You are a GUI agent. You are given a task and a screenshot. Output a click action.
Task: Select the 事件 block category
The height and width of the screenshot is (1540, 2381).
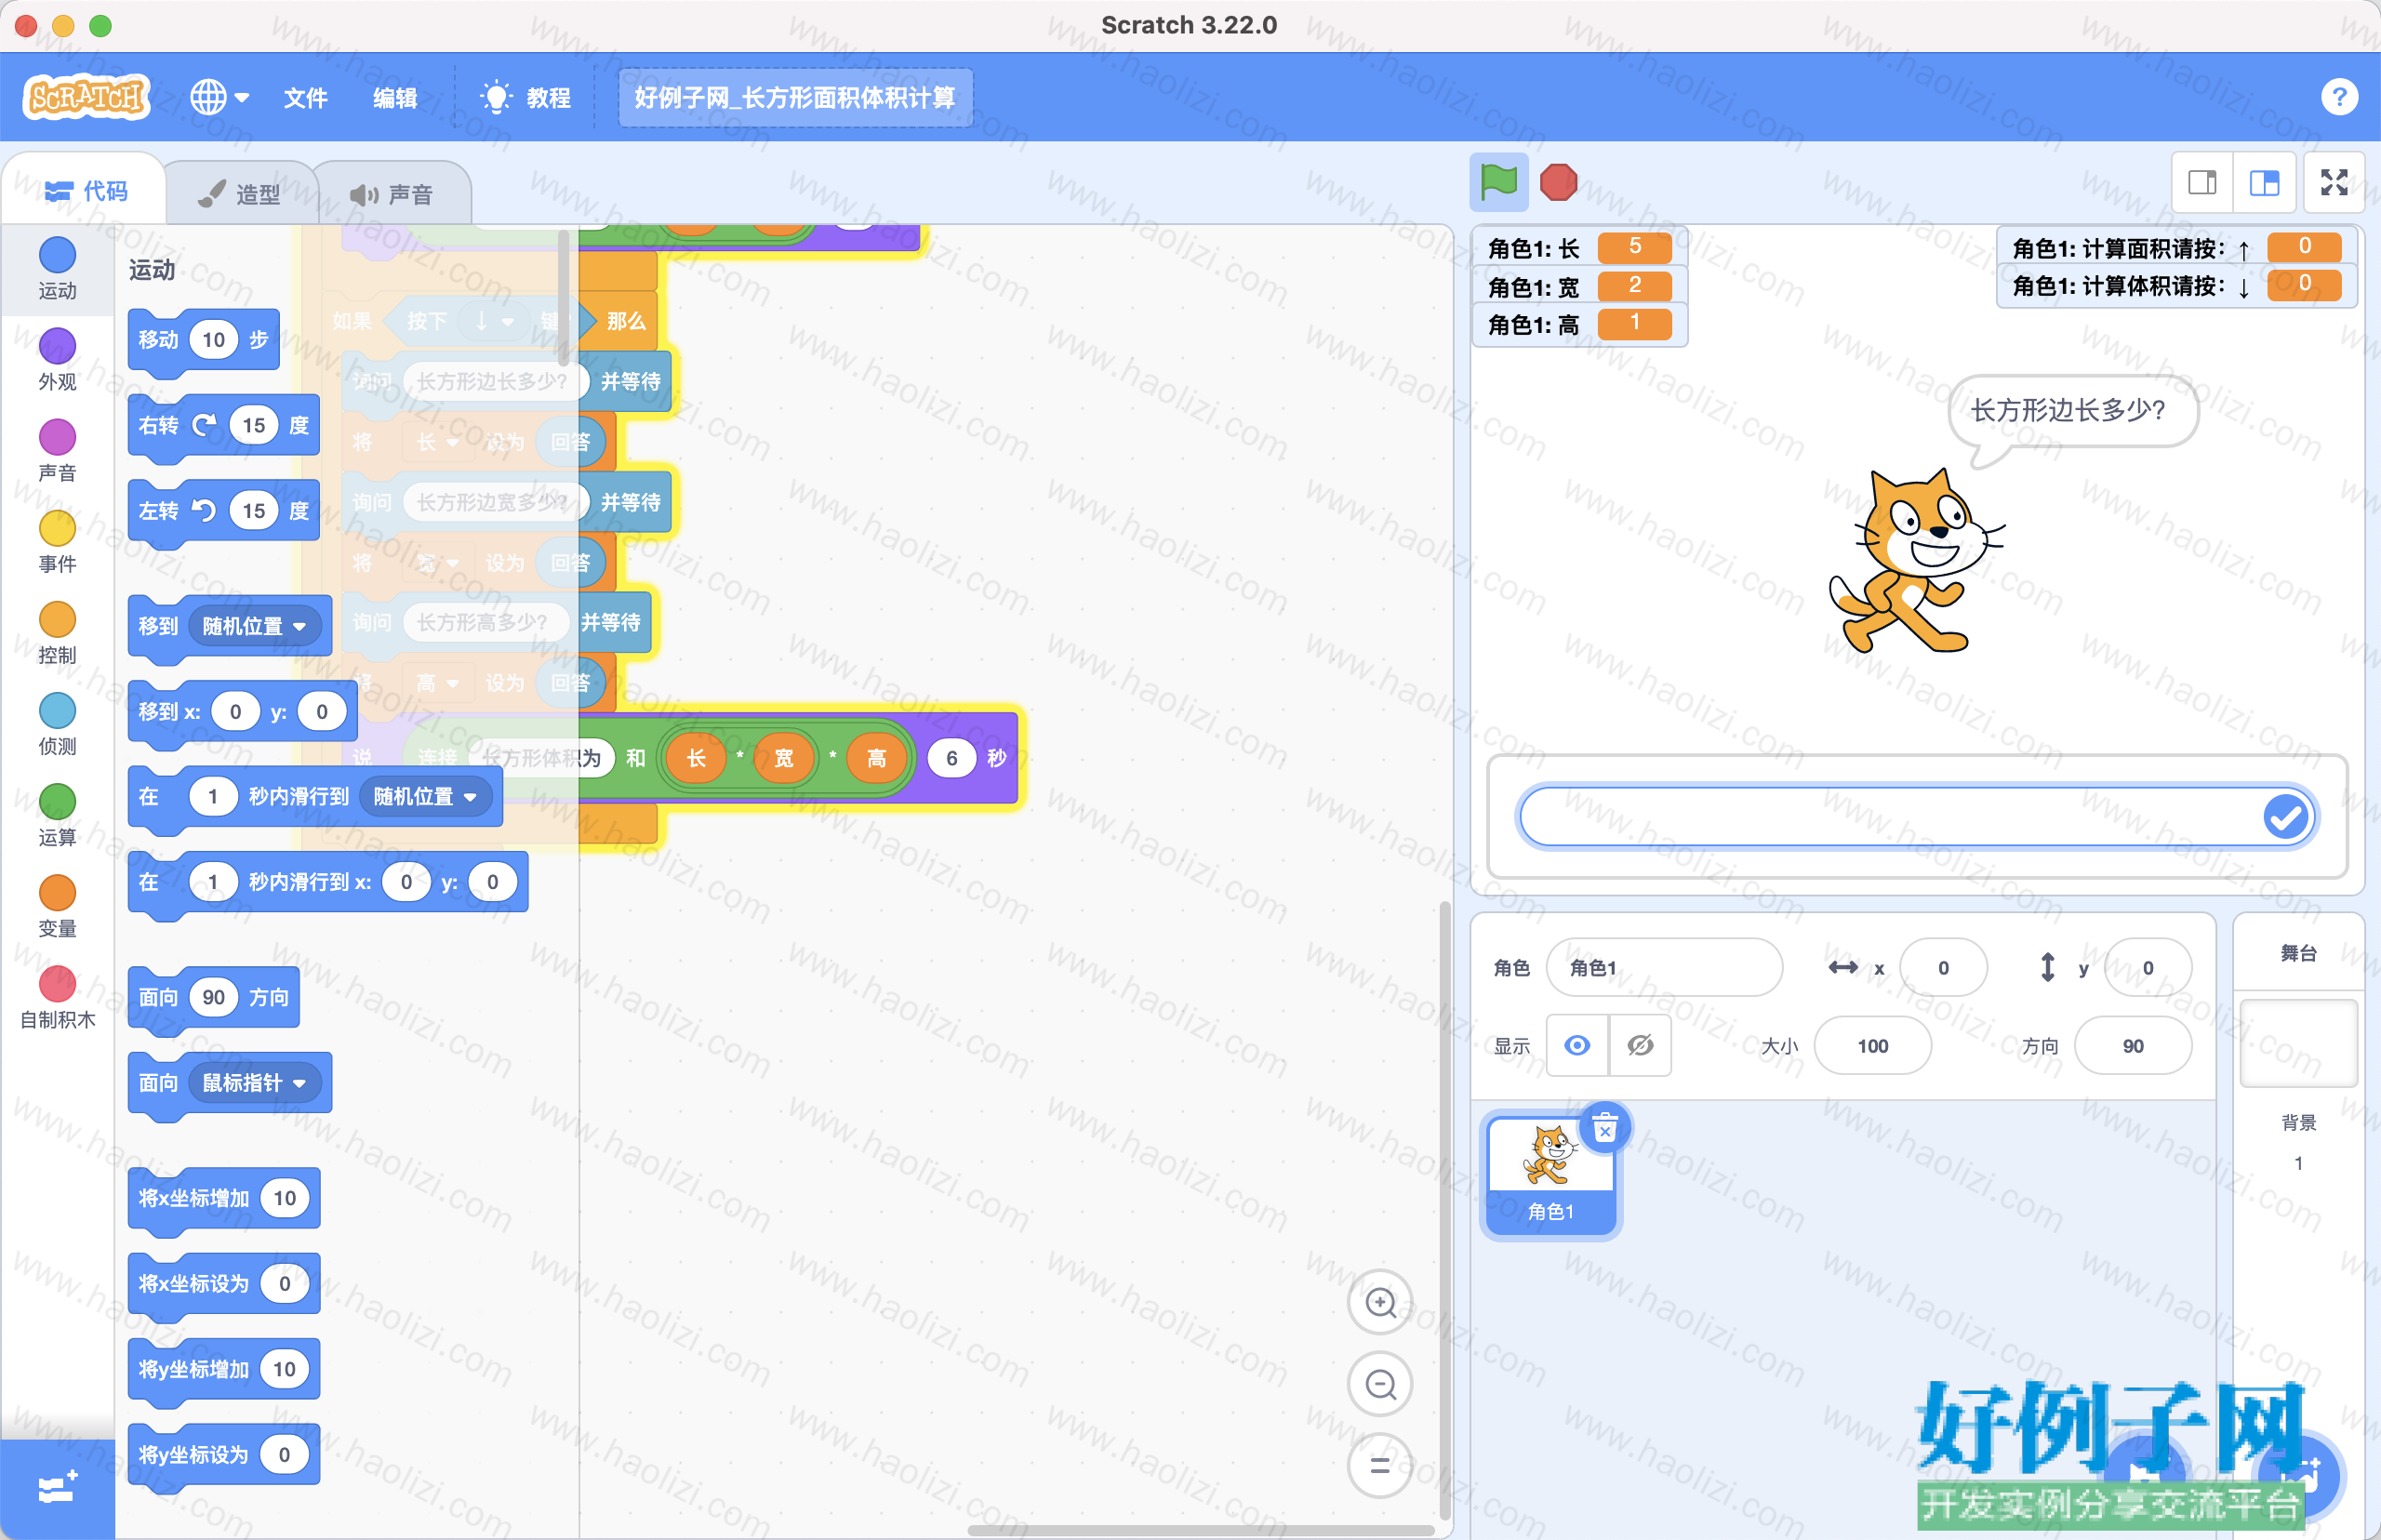tap(57, 543)
